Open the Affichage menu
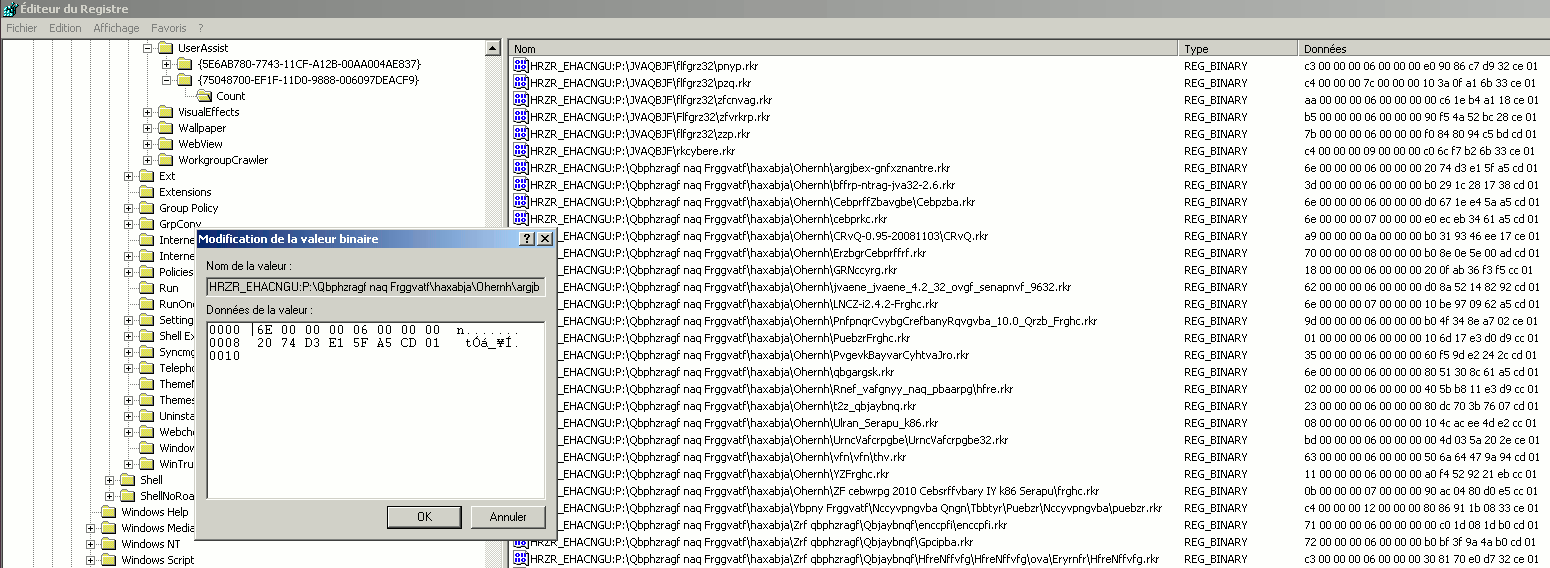The image size is (1550, 568). 116,28
